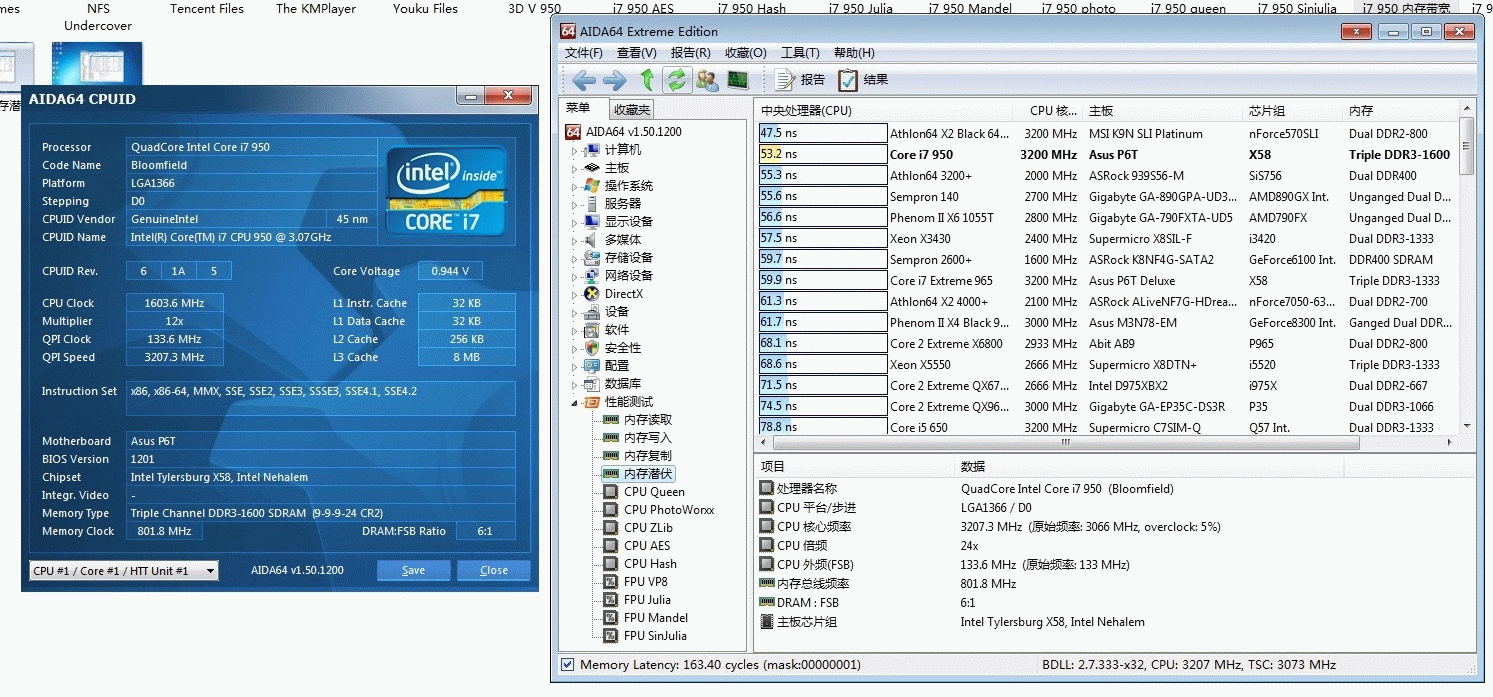Select FPU Julia benchmark in tree
Screen dimensions: 1493x697
647,600
